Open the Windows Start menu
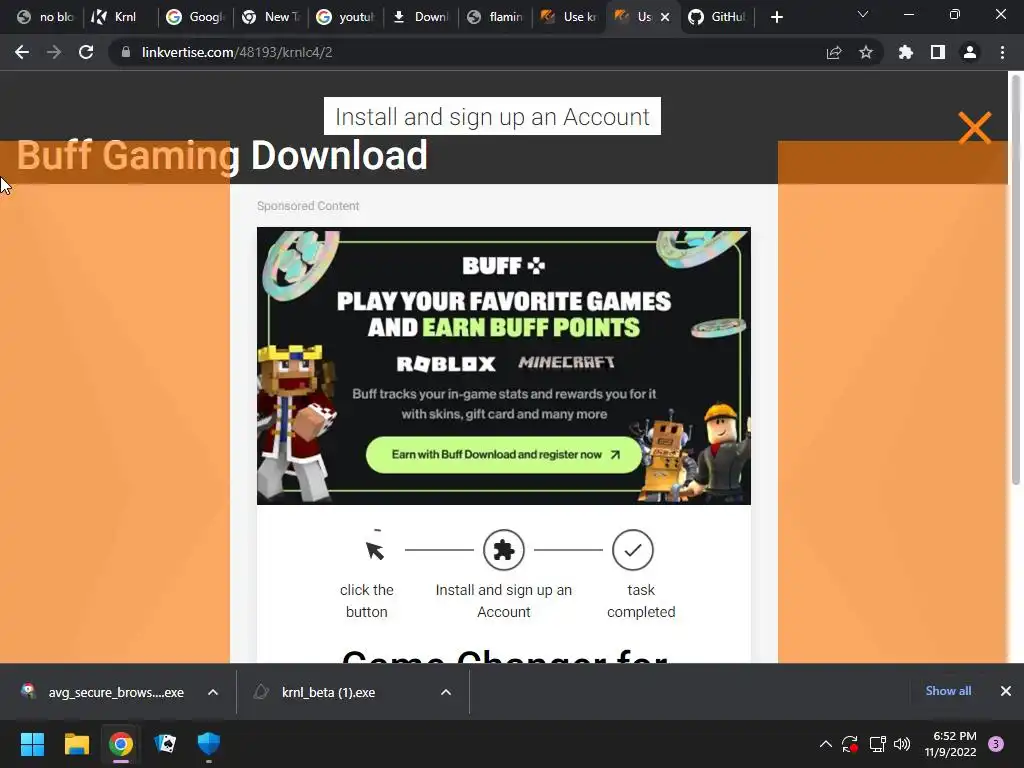1024x768 pixels. tap(32, 744)
